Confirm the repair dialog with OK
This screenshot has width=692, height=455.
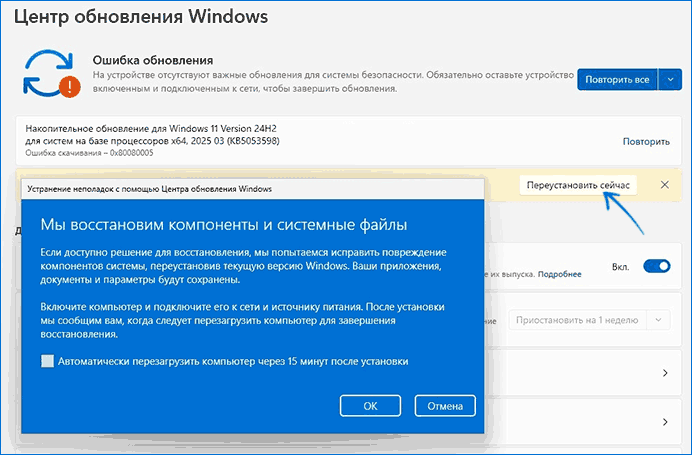[x=370, y=406]
